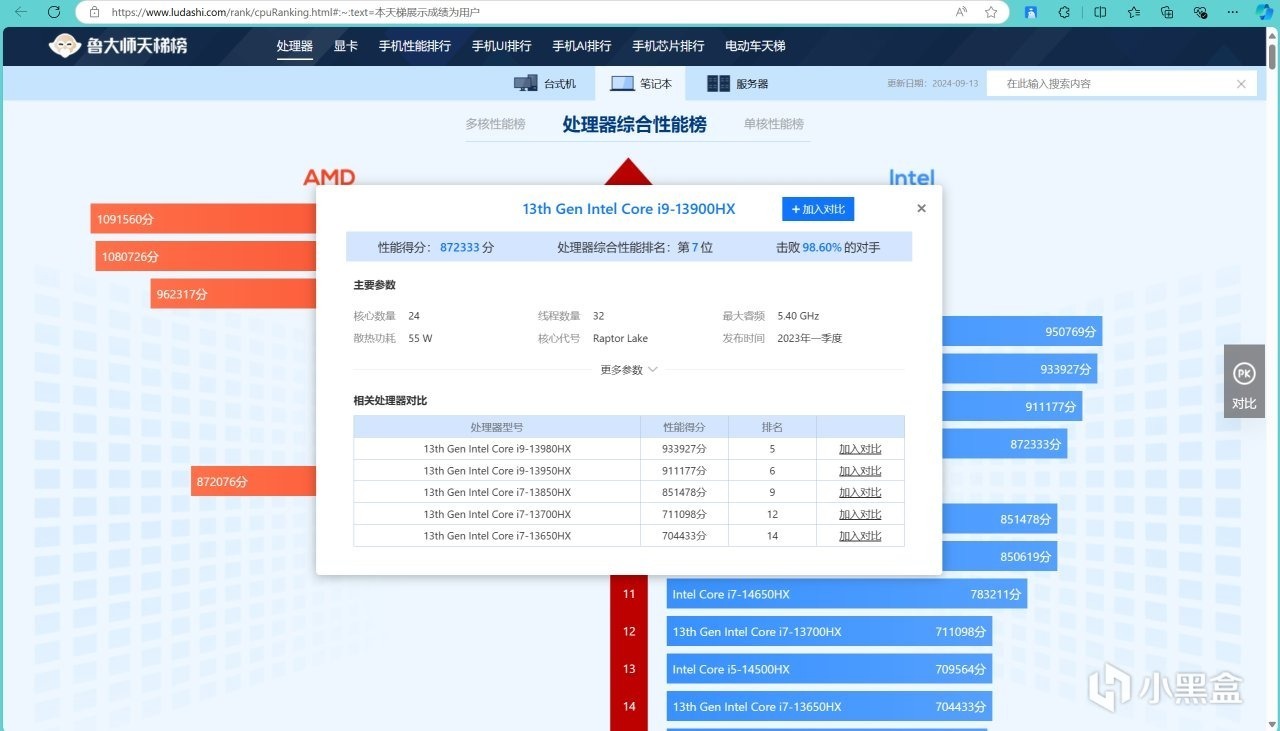Click the 击败 98.60% 的对手 text
The image size is (1280, 731).
828,247
